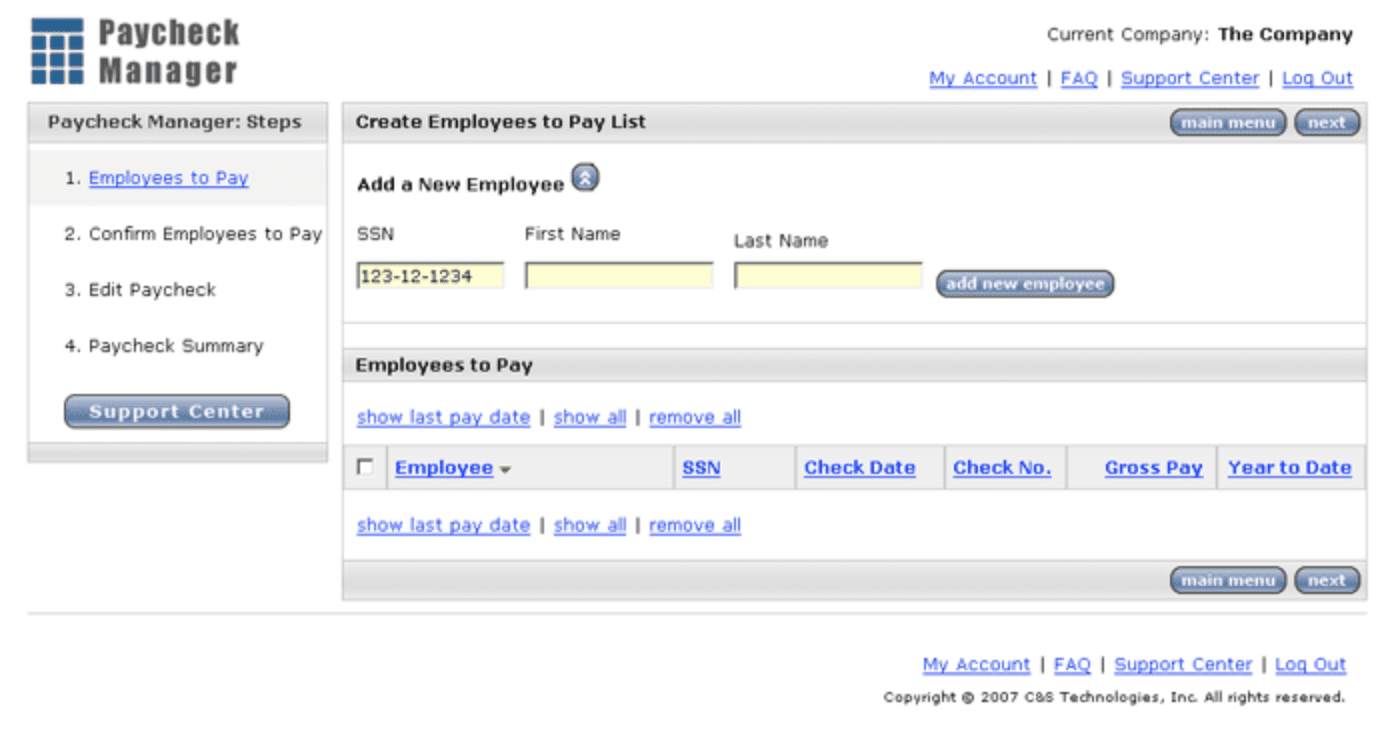Viewport: 1392px width, 734px height.
Task: Sort employees by Gross Pay
Action: point(1153,467)
